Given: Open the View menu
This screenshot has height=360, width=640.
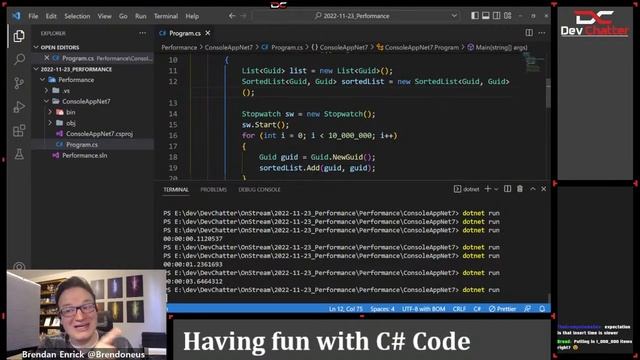Looking at the screenshot, I should click(x=104, y=16).
